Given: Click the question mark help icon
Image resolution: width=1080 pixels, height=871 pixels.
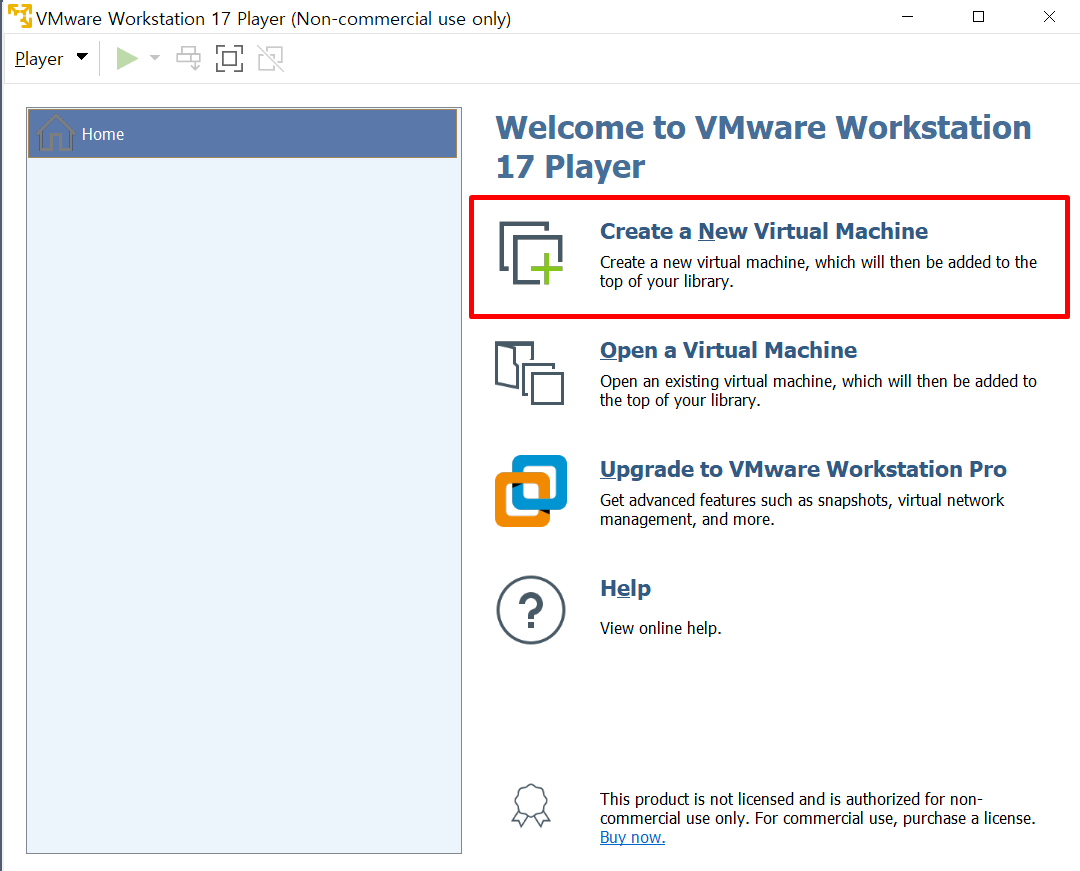Looking at the screenshot, I should 531,610.
